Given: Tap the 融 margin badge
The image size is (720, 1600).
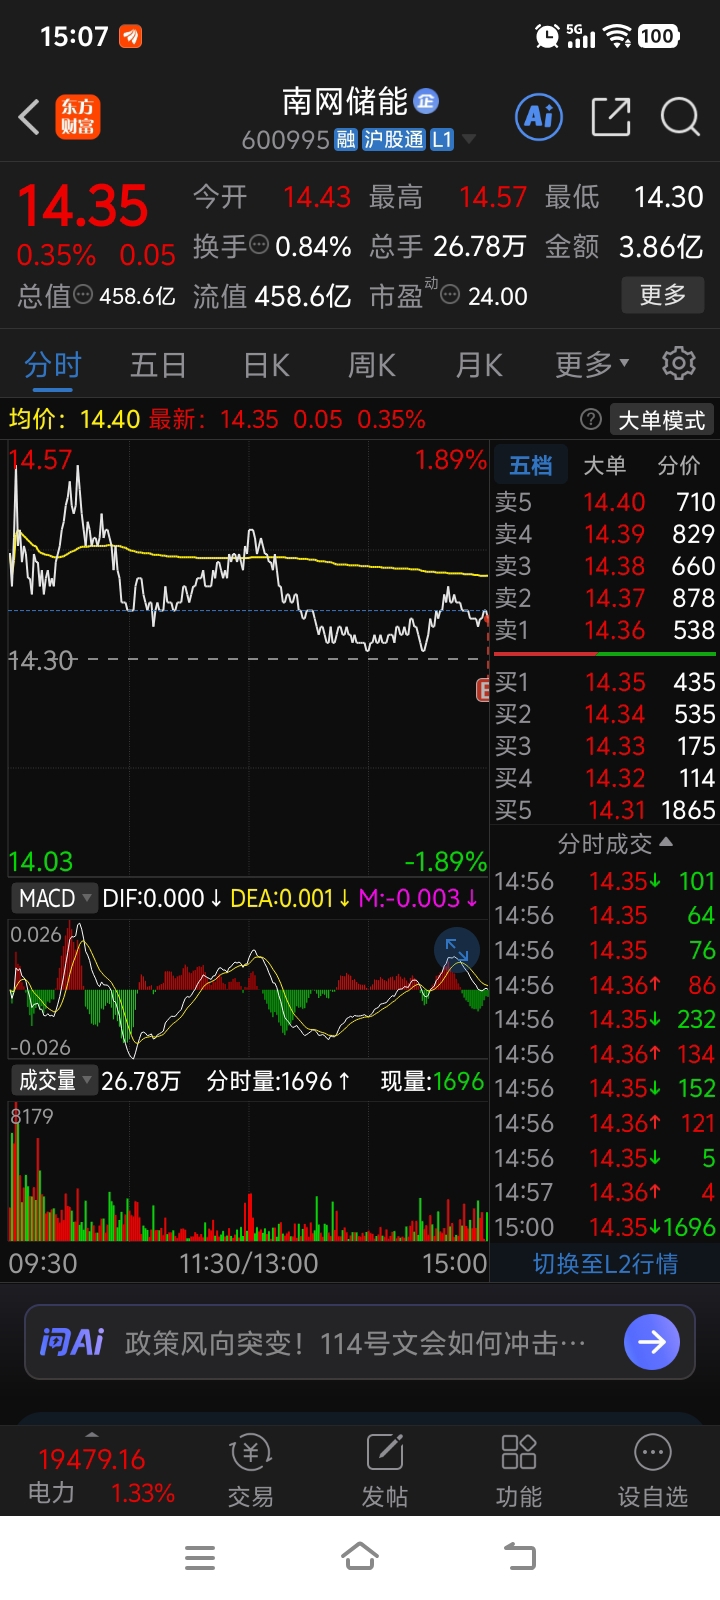Looking at the screenshot, I should tap(346, 140).
